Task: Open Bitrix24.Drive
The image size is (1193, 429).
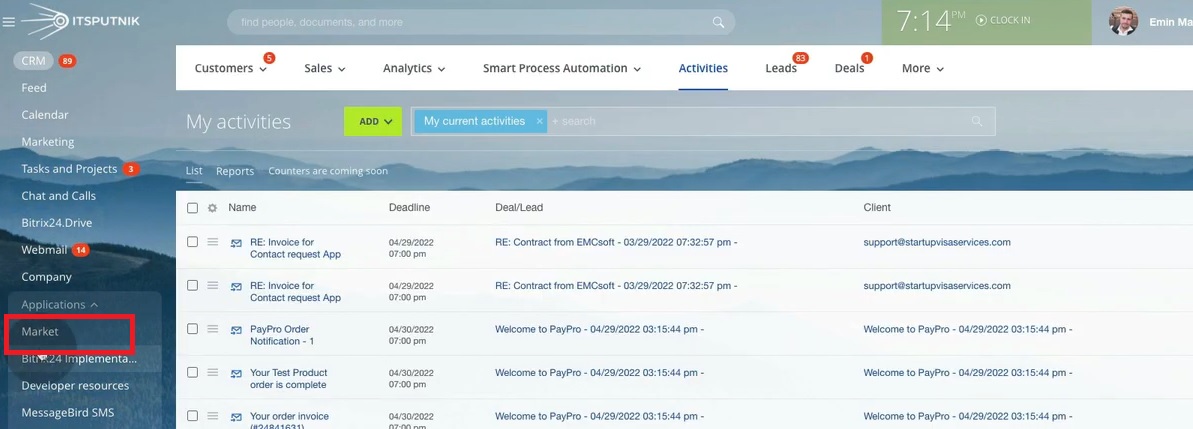Action: [x=56, y=223]
